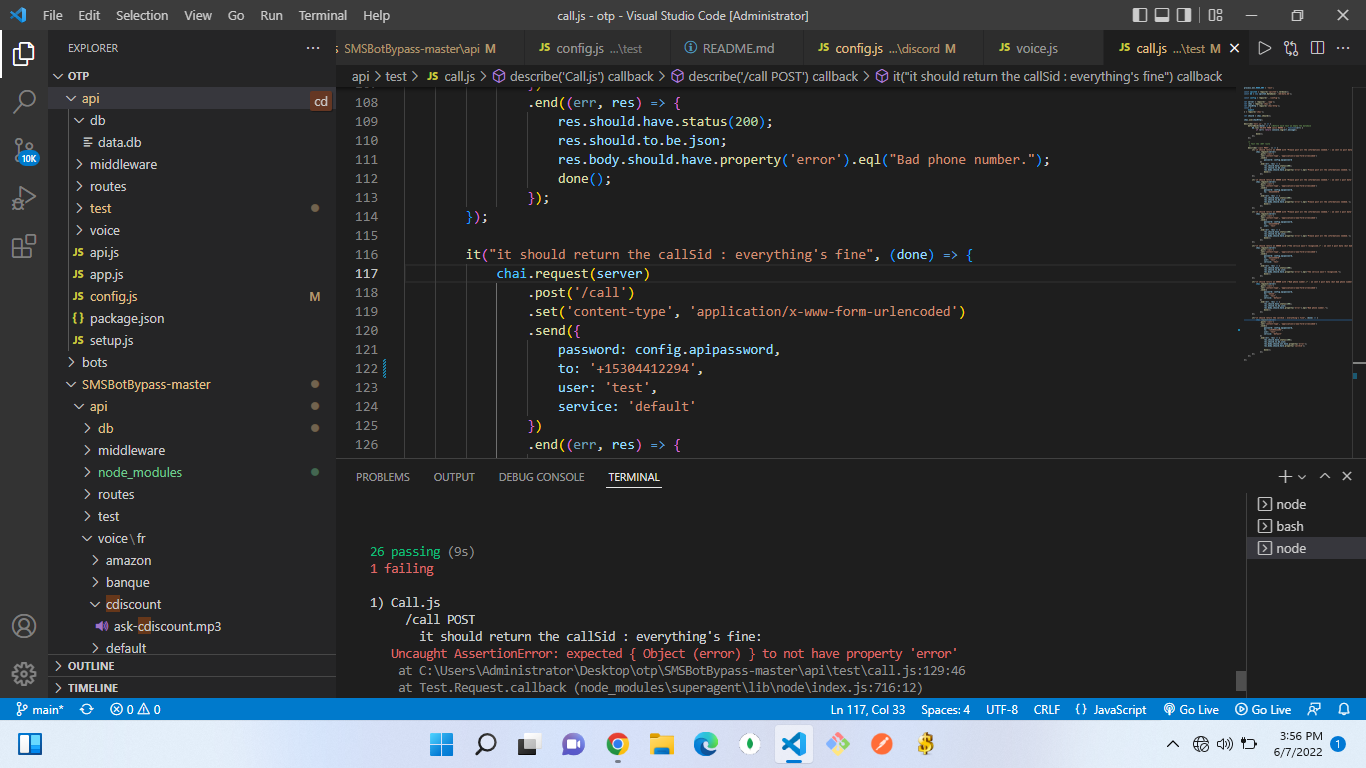Switch to the OUTPUT panel tab
This screenshot has height=768, width=1366.
[454, 477]
